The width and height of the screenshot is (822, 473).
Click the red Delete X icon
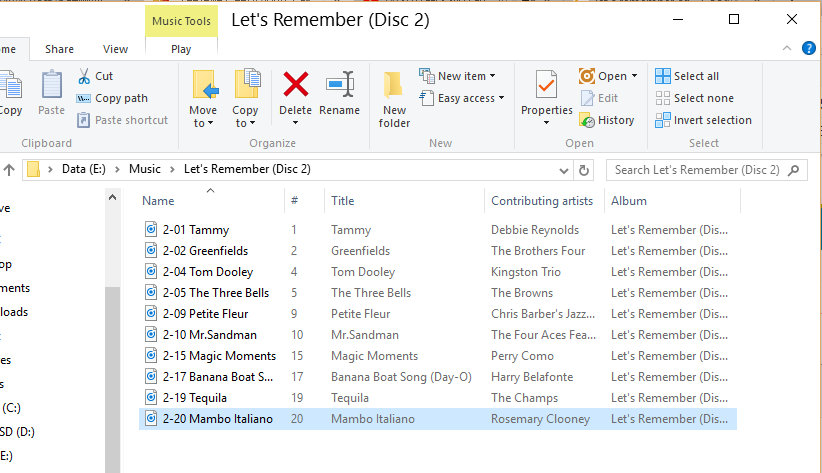pos(296,84)
